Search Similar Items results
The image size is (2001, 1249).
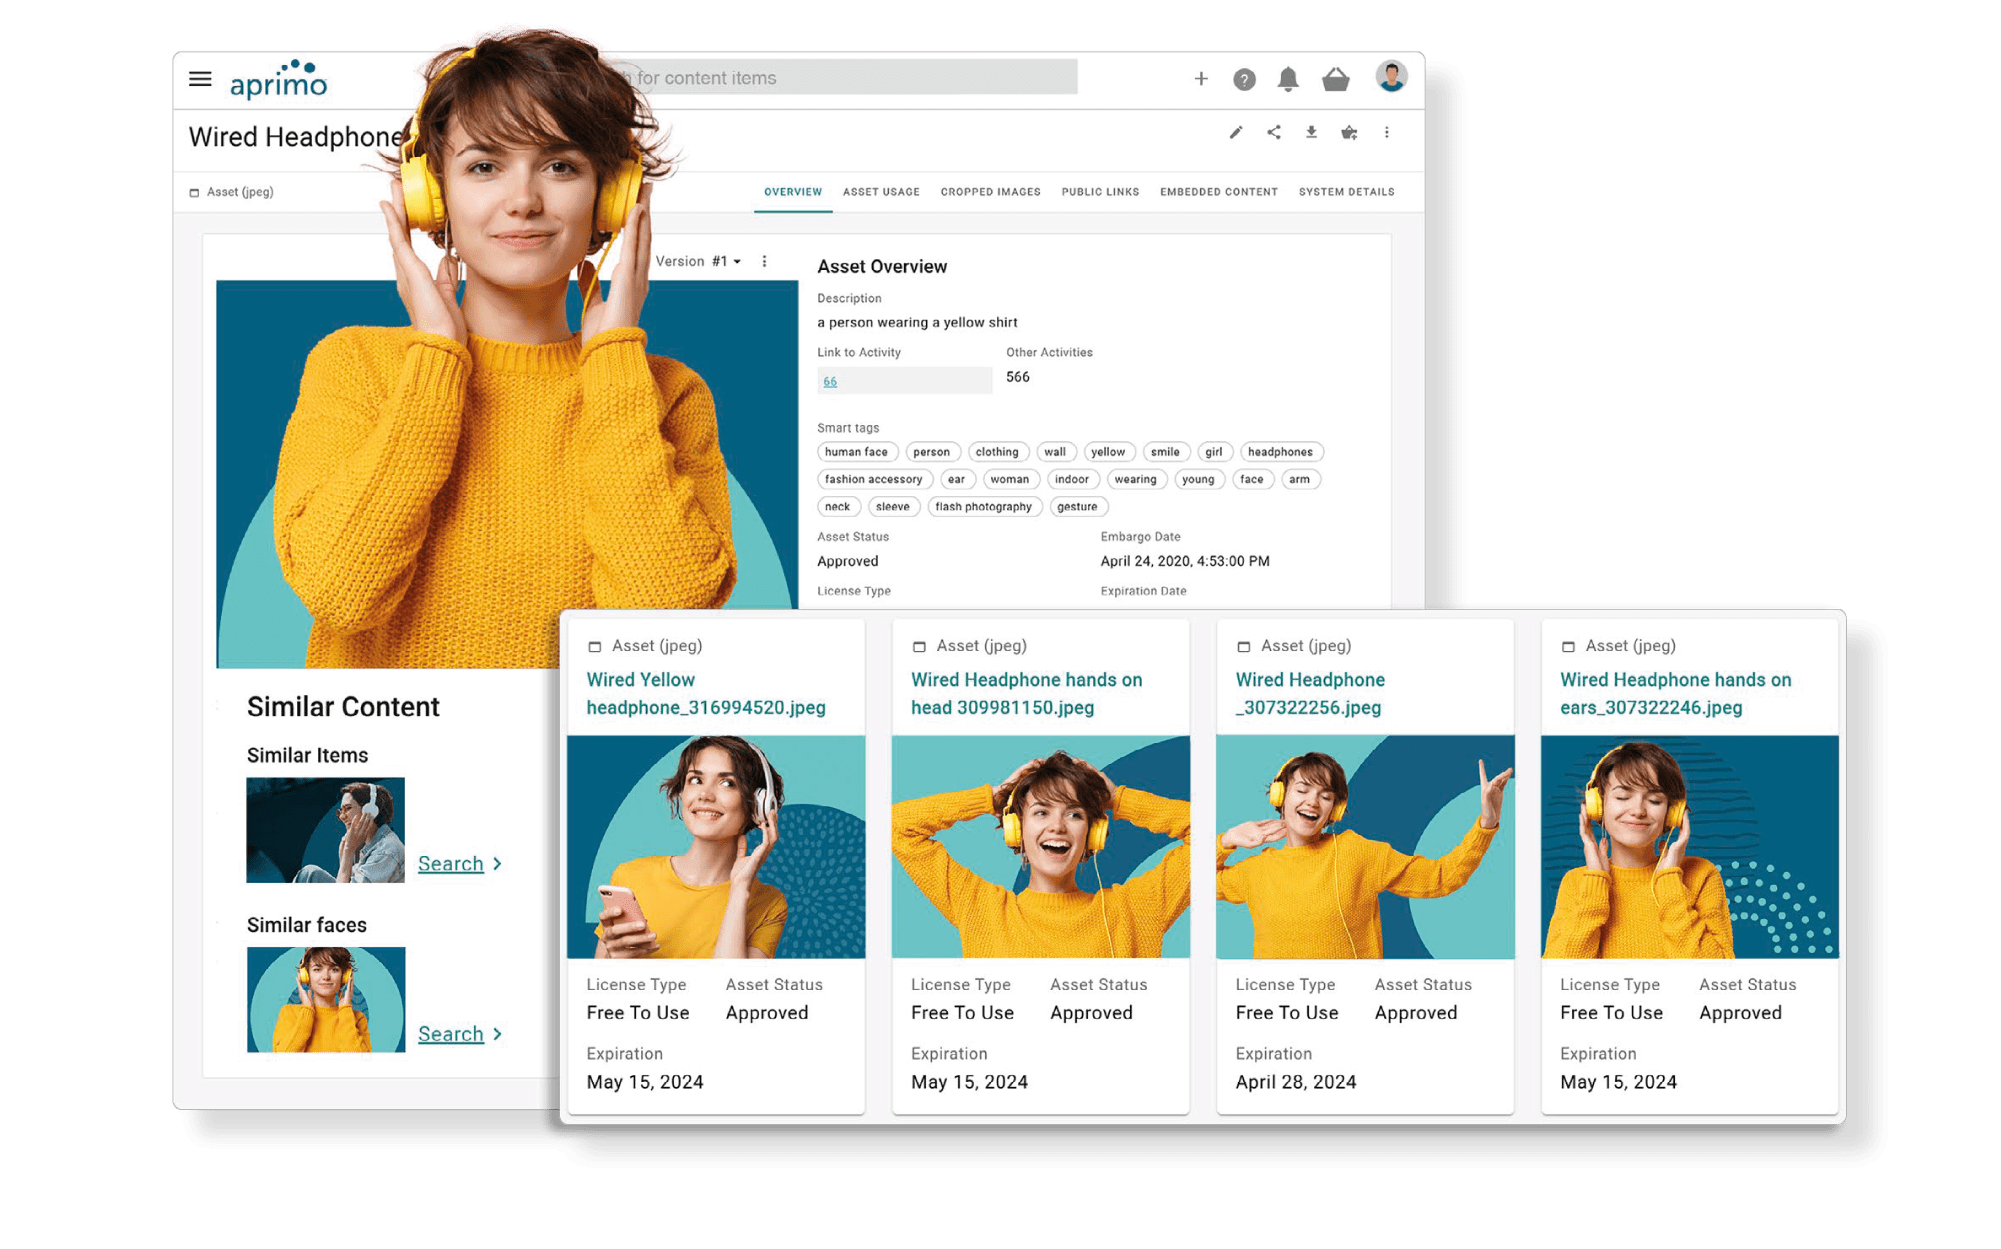[453, 863]
